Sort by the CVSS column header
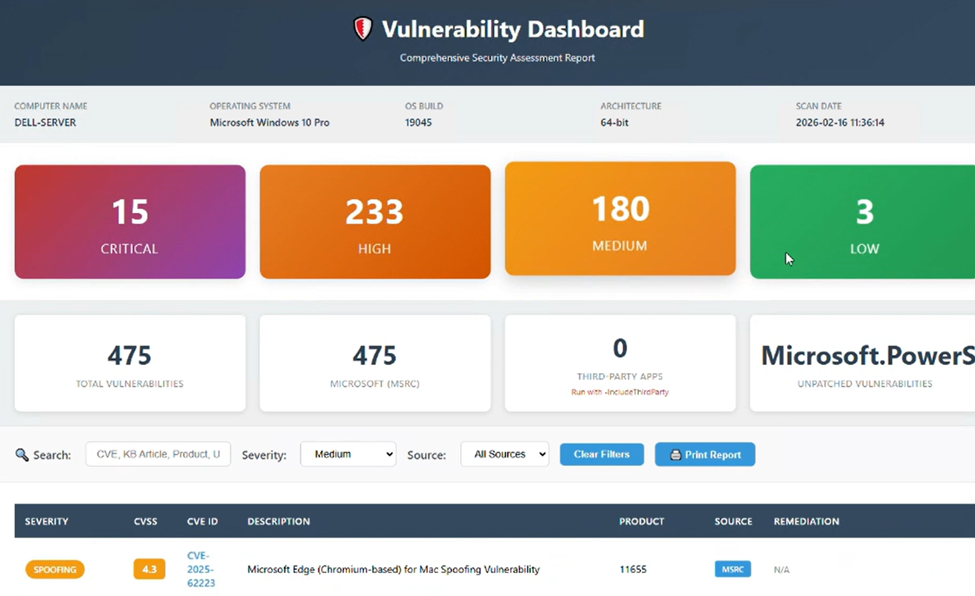Screen dimensions: 975x596 [x=146, y=521]
